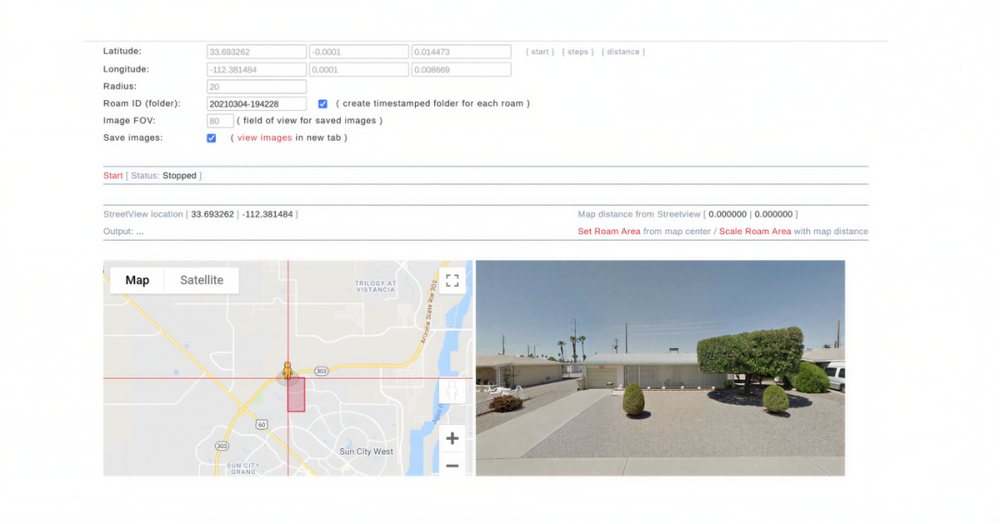This screenshot has height=524, width=1000.
Task: Uncheck create timestamped folder checkbox
Action: pyautogui.click(x=323, y=104)
